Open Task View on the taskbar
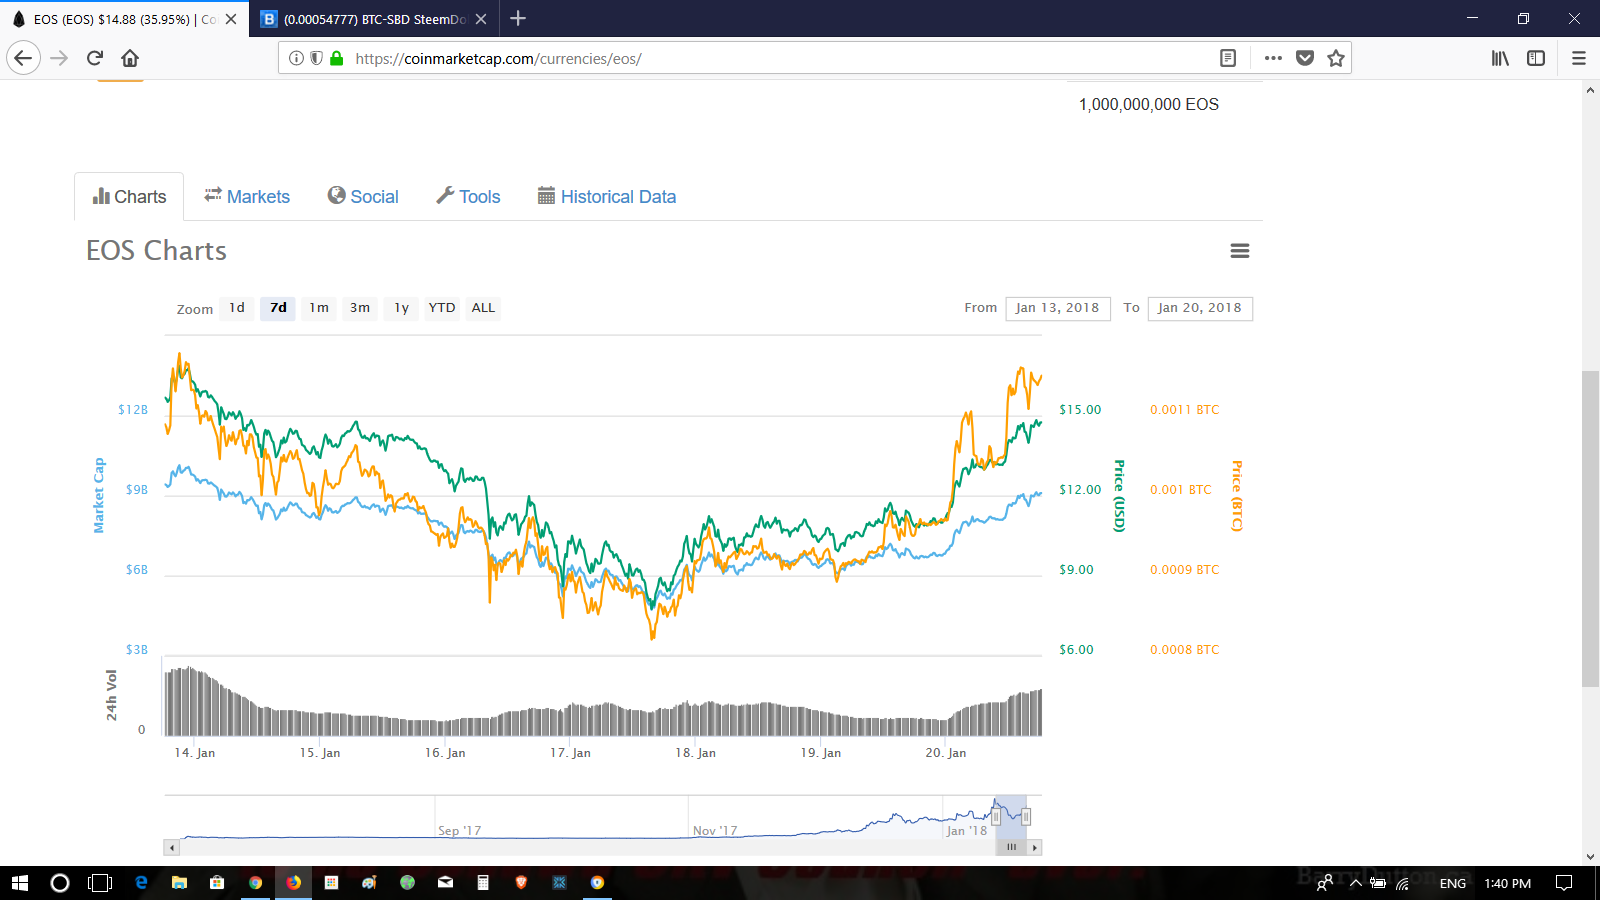Viewport: 1600px width, 900px height. [x=100, y=883]
